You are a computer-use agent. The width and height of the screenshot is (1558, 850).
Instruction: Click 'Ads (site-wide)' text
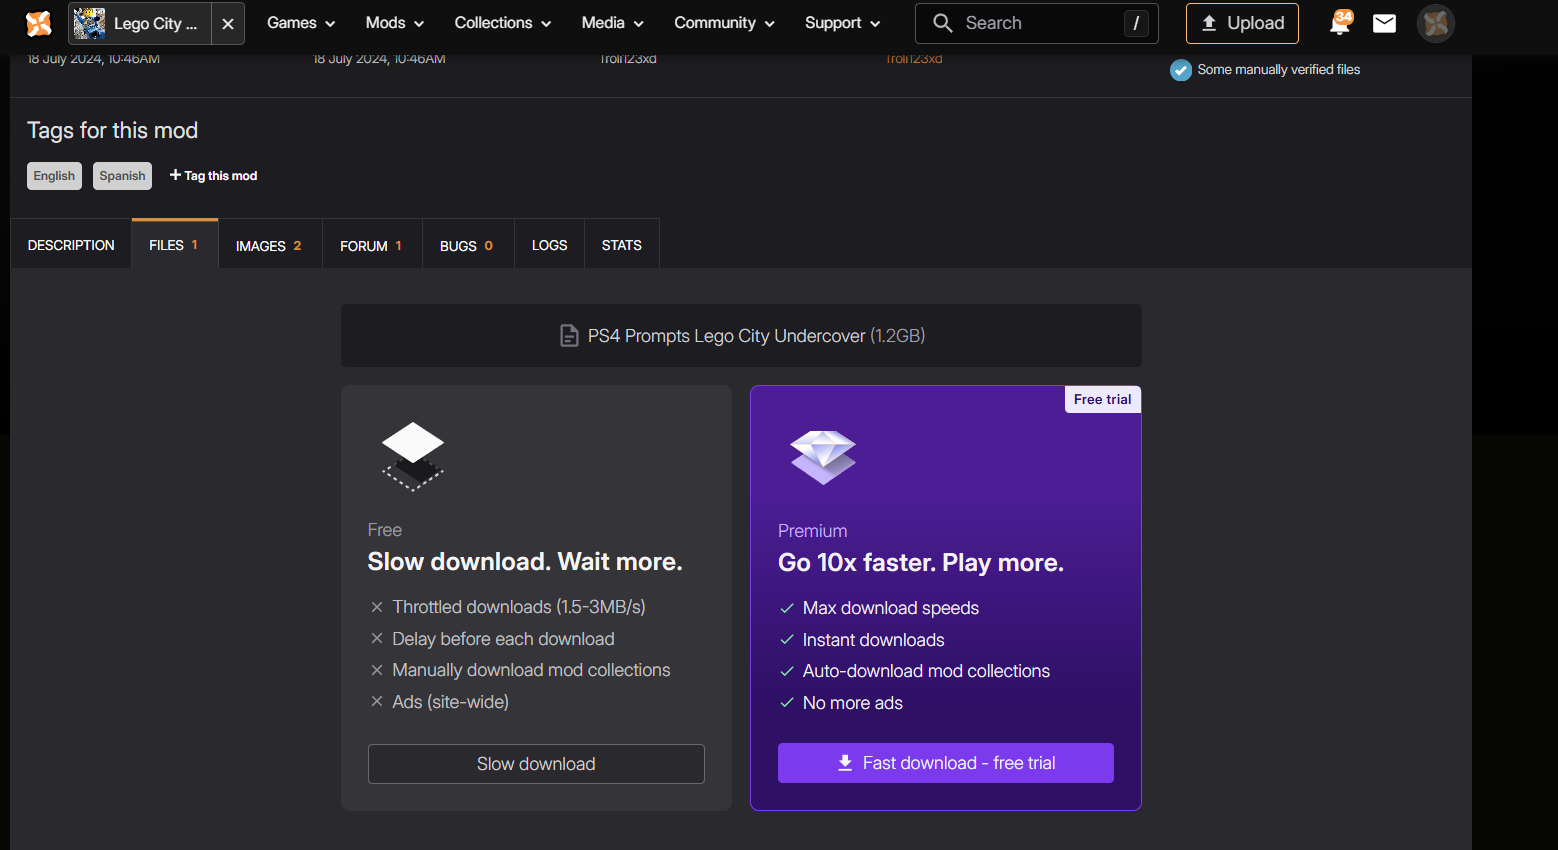coord(450,702)
